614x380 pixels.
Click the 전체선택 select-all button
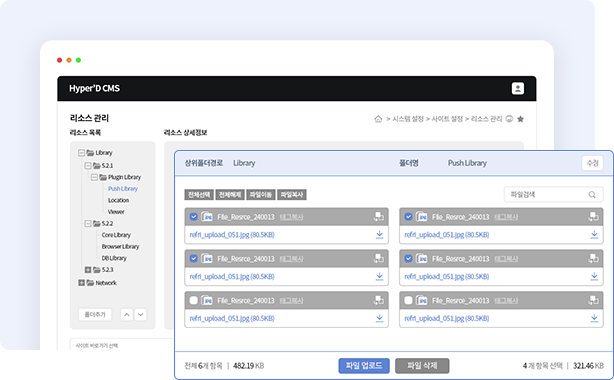[199, 195]
